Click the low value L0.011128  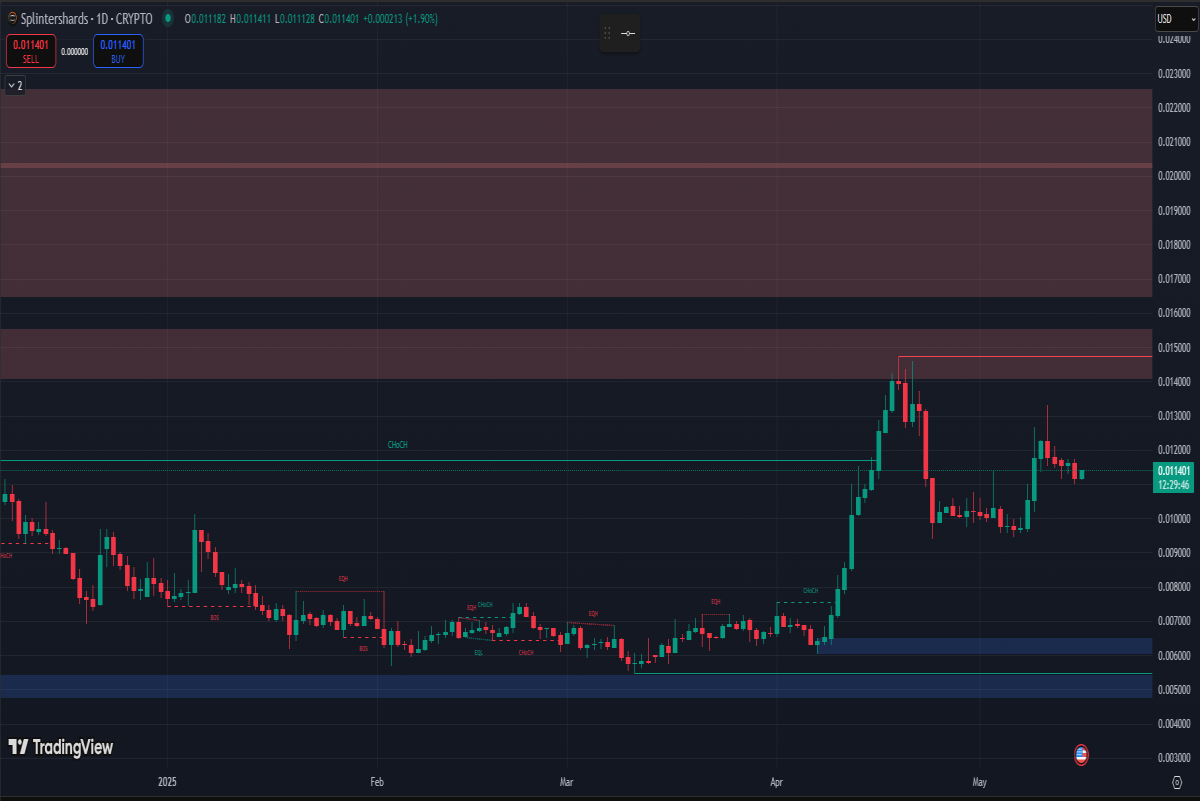tap(297, 18)
